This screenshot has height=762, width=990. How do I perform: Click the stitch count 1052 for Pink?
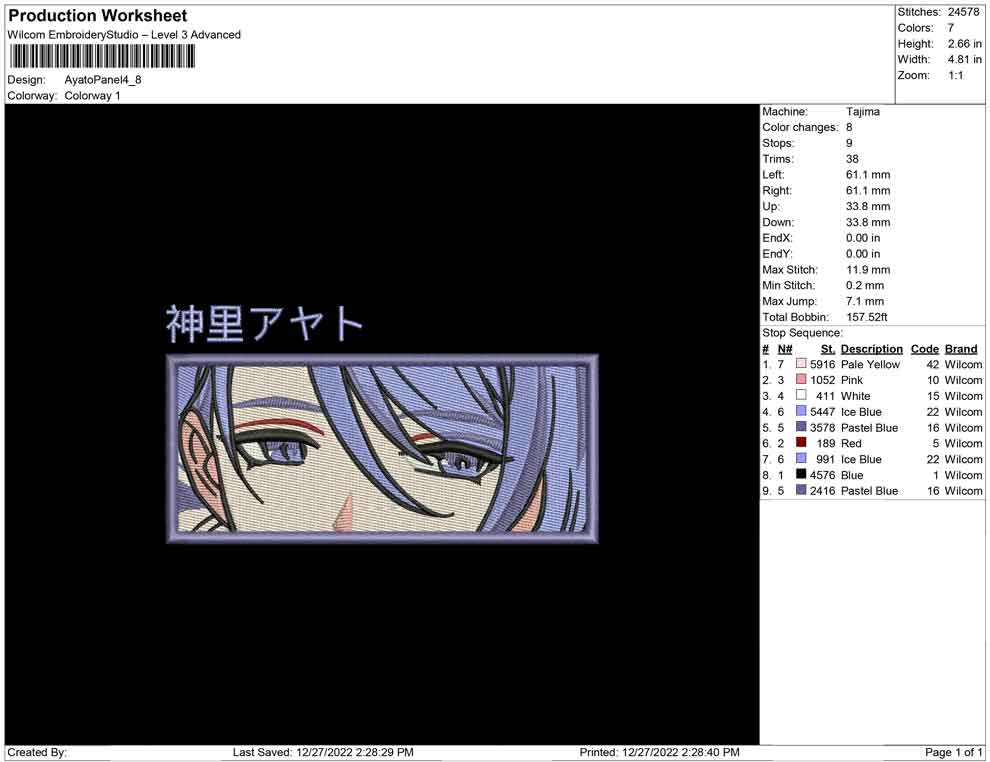[823, 380]
